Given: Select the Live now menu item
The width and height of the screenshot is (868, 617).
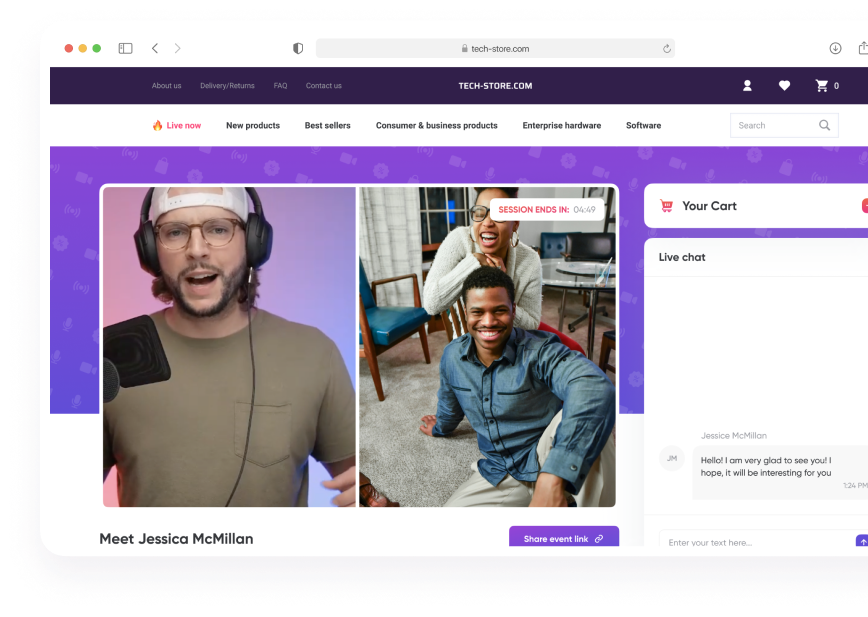Looking at the screenshot, I should coord(184,126).
